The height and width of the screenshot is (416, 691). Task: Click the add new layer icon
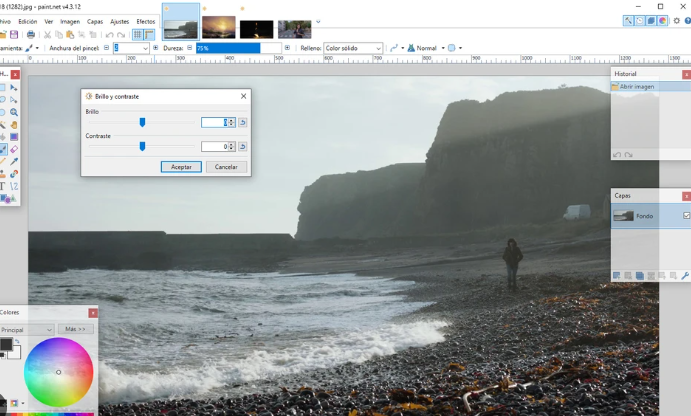tap(617, 276)
